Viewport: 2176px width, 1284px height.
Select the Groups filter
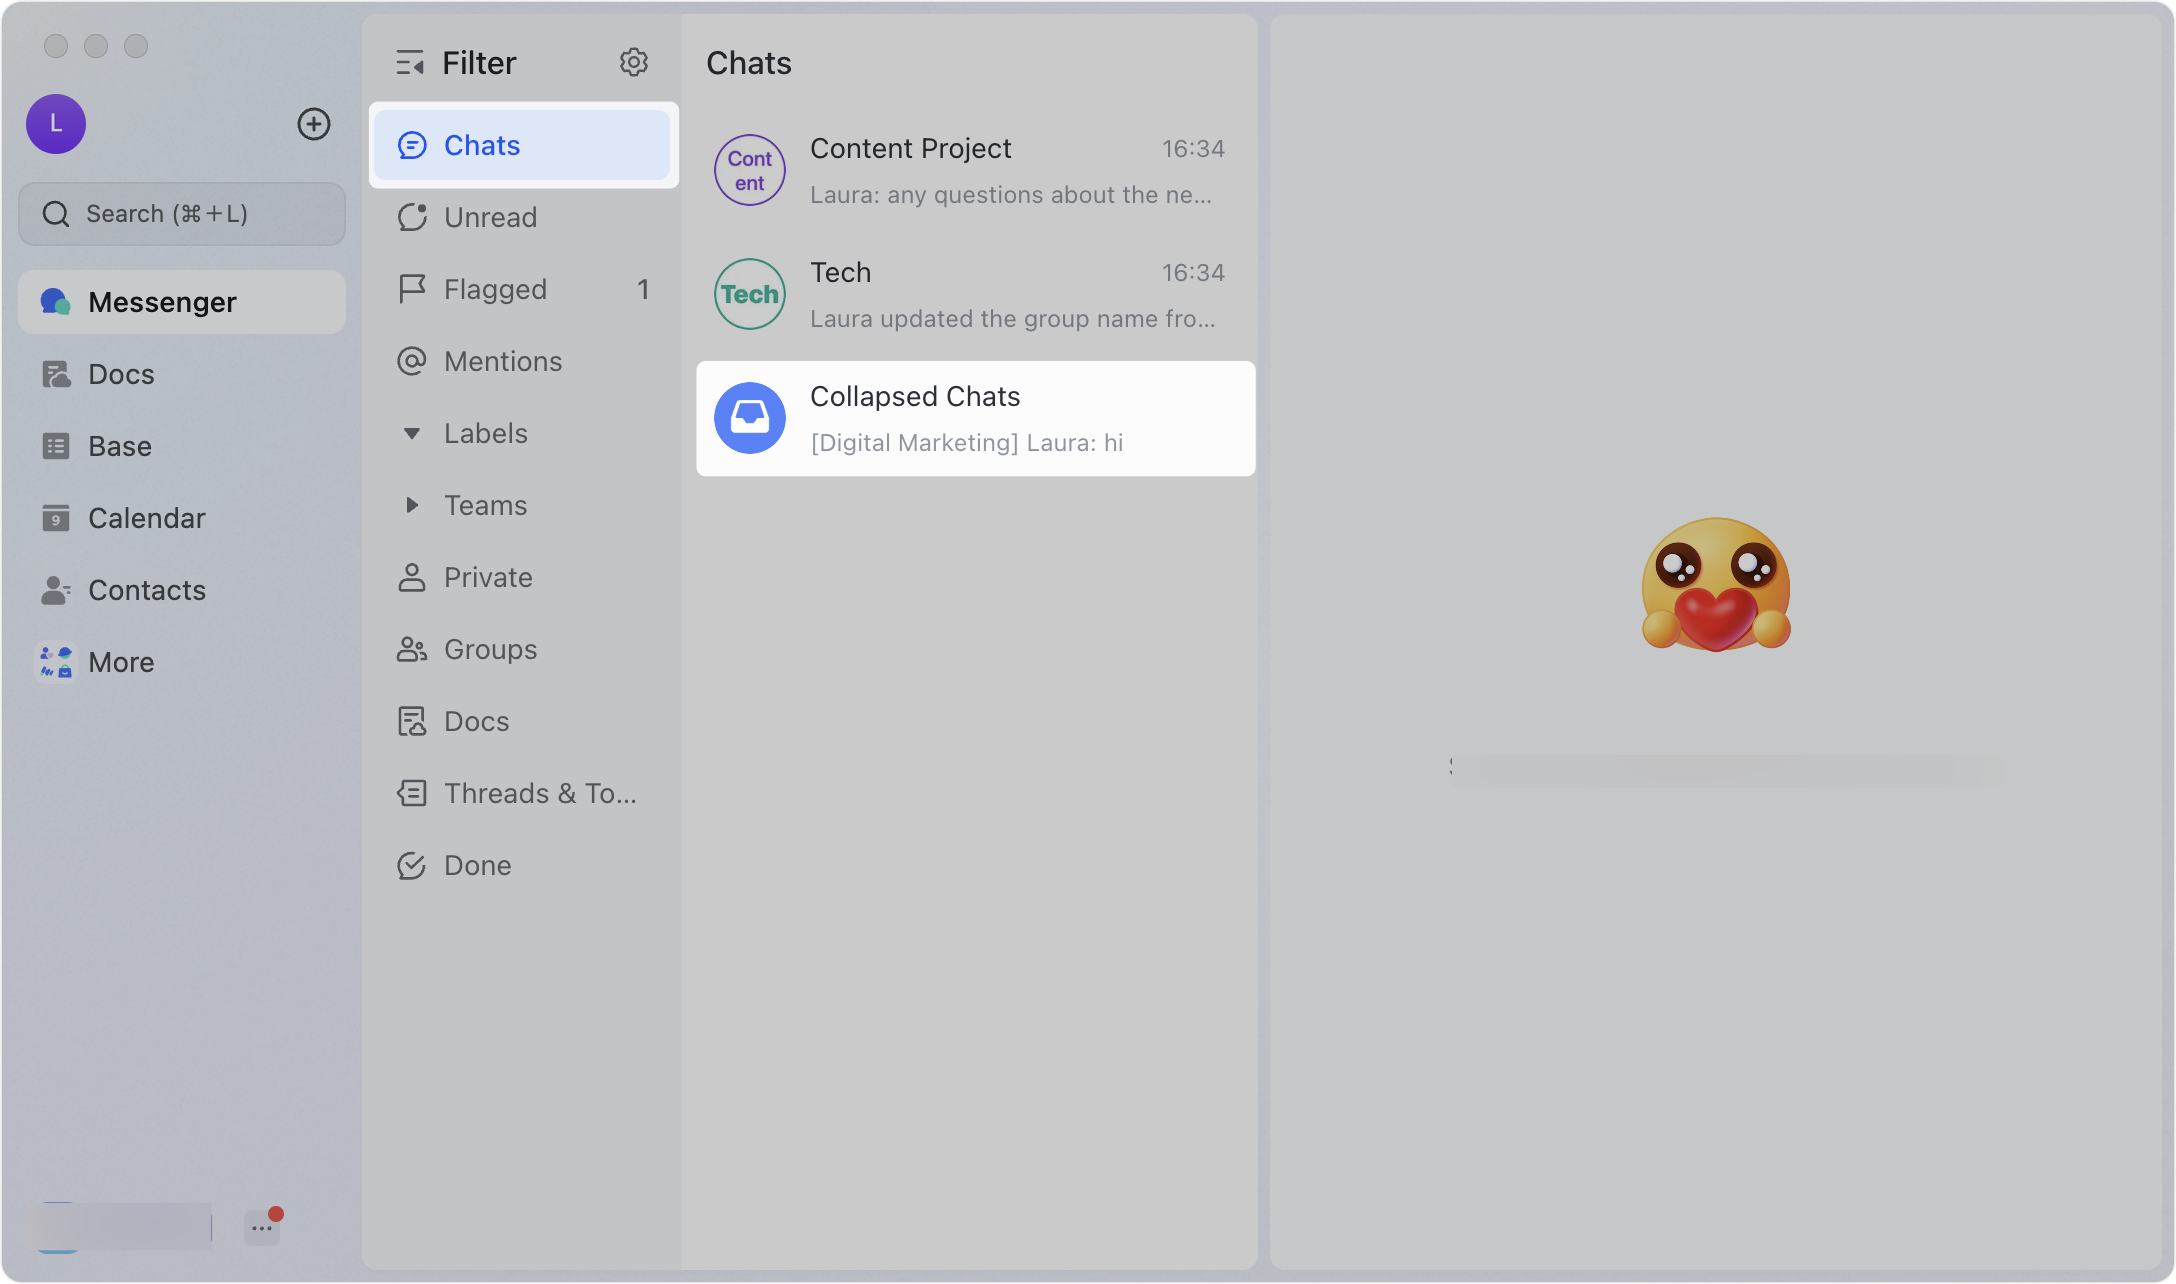[522, 649]
